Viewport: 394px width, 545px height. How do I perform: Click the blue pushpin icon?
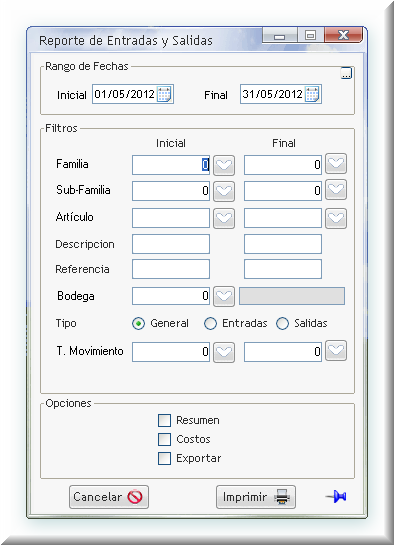pos(336,496)
